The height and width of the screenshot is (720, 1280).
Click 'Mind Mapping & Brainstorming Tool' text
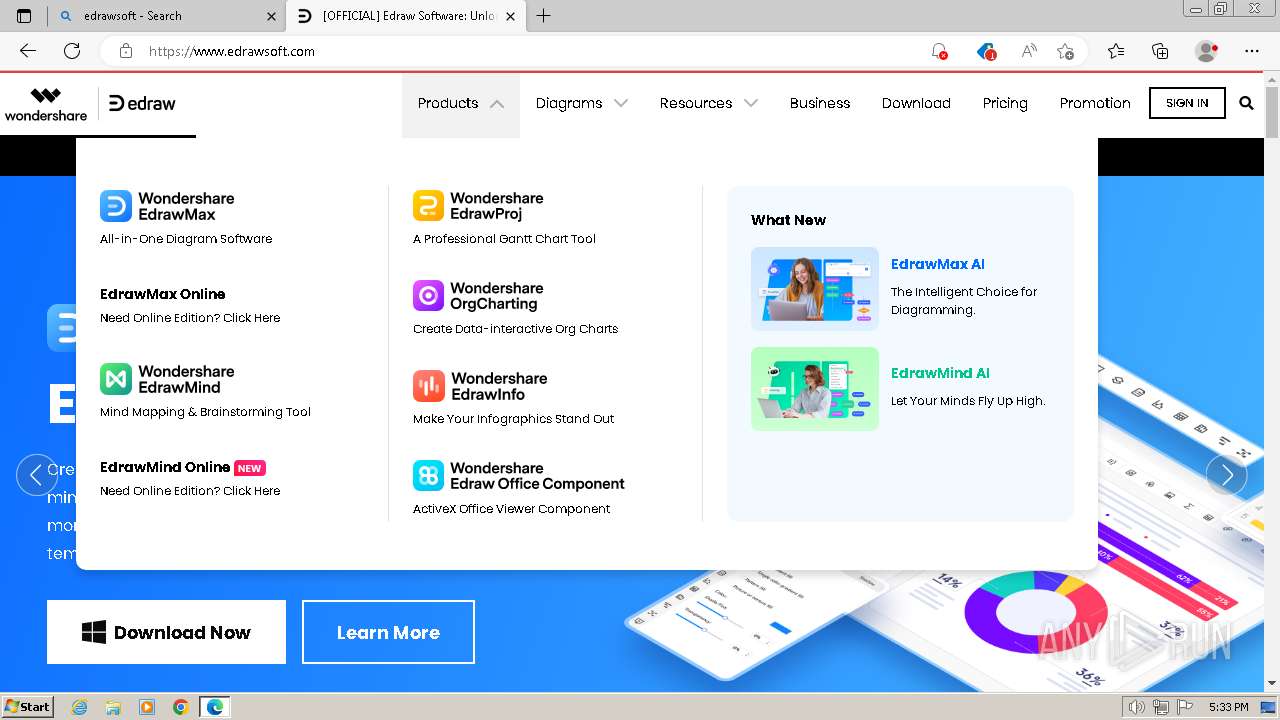205,412
